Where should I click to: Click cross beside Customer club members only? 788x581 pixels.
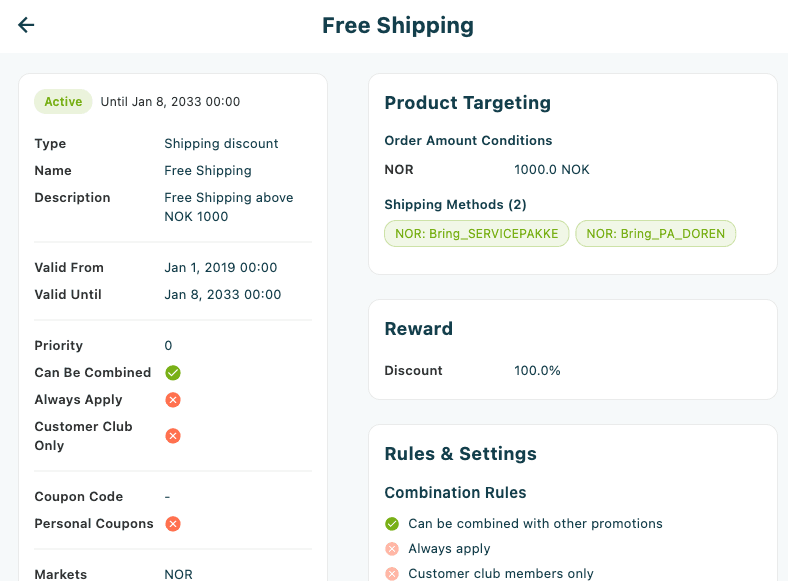(x=392, y=573)
